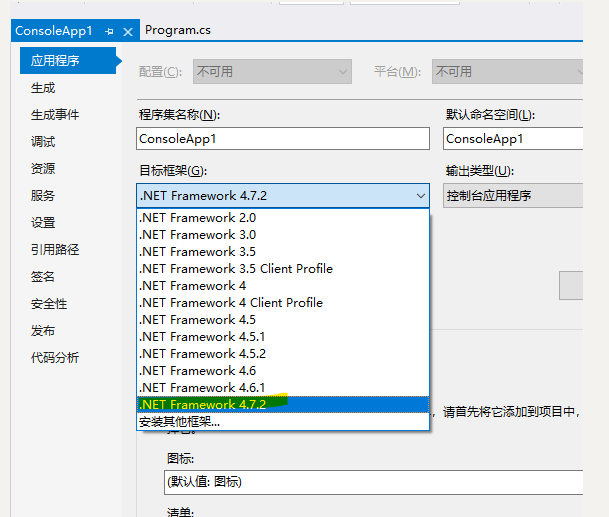Open the disabled 平台 dropdown
609x517 pixels.
(507, 71)
